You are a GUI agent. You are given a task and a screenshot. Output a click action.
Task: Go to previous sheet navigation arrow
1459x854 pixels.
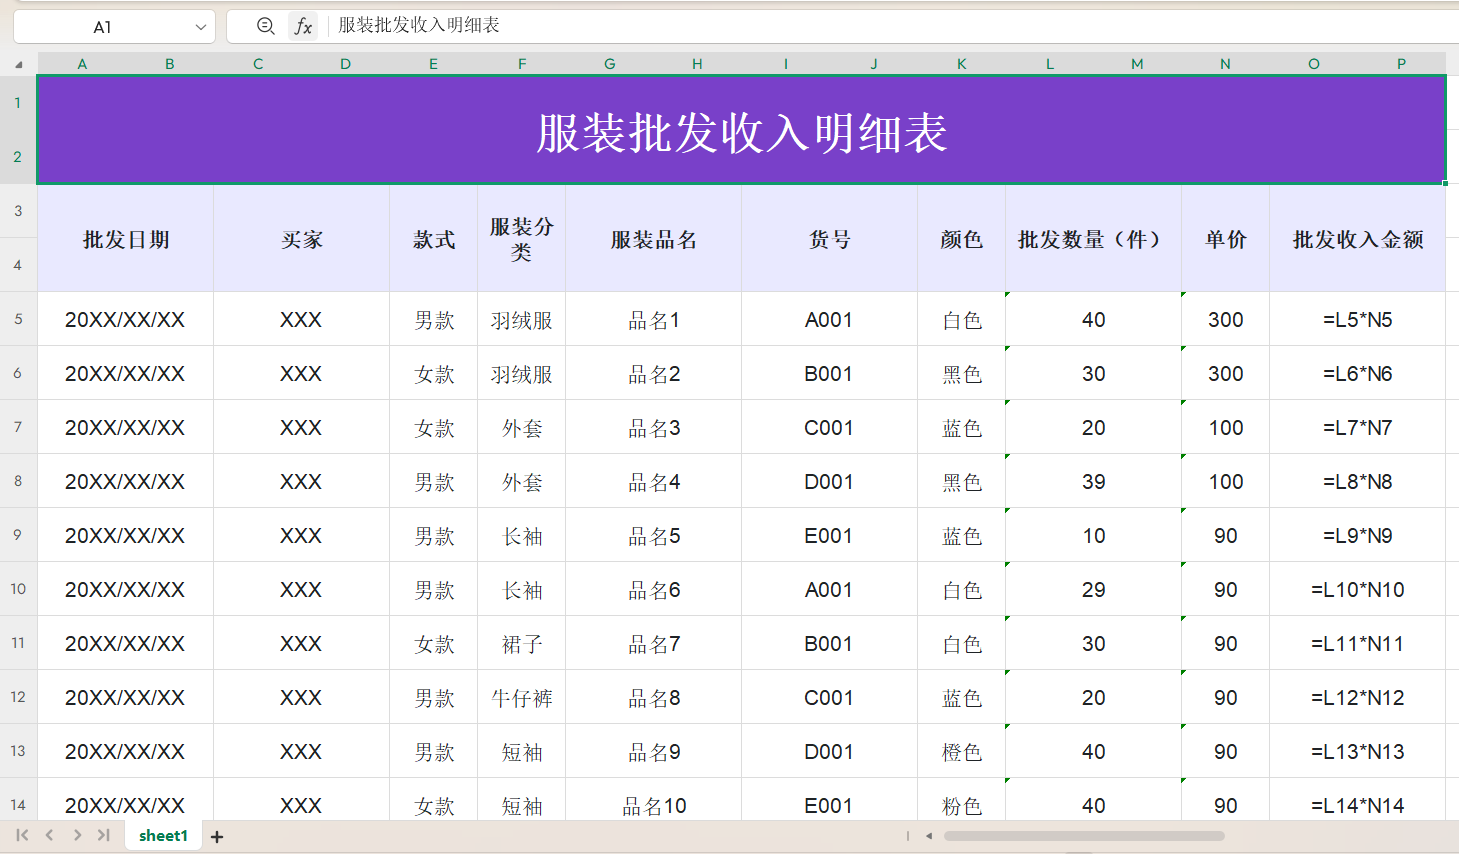tap(49, 835)
